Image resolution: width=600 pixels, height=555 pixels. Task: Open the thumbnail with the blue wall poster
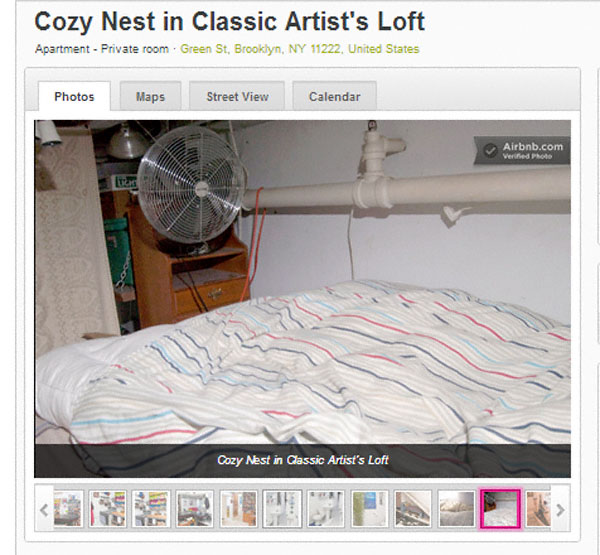(369, 509)
